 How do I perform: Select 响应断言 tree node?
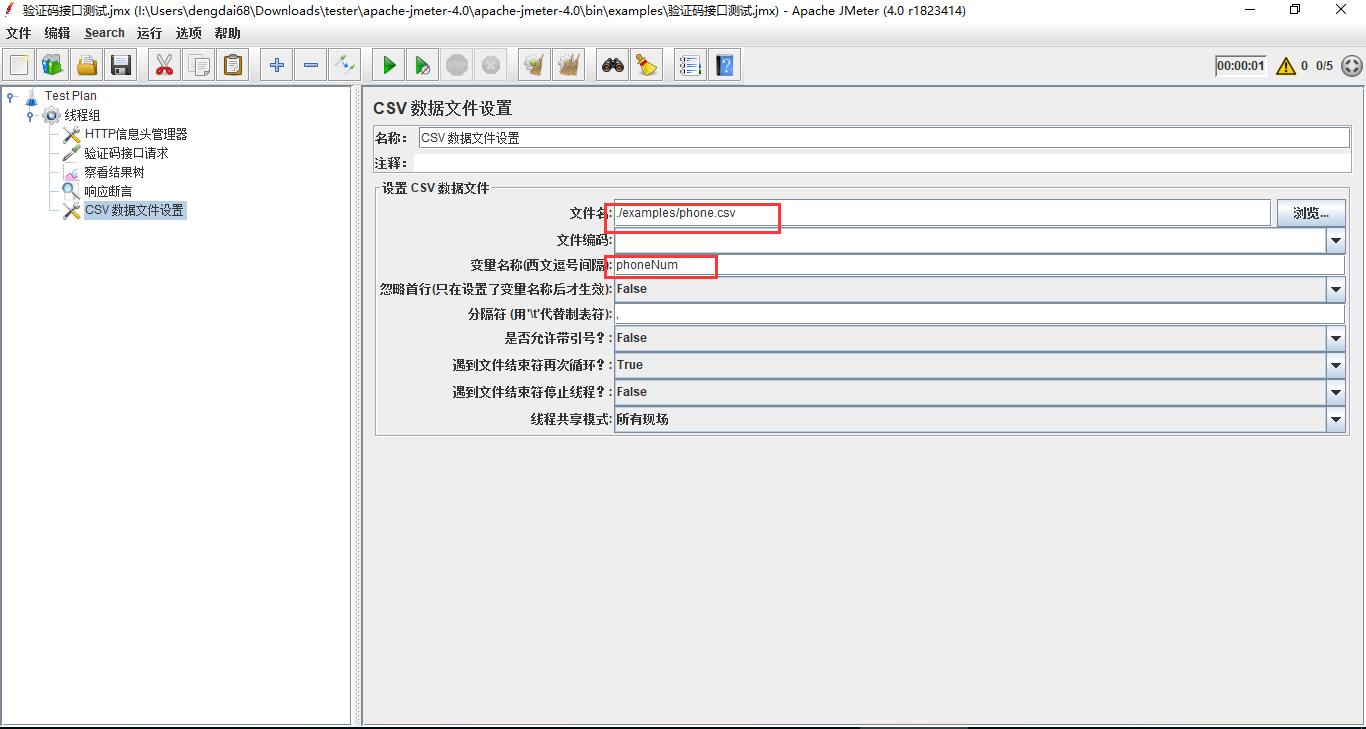[x=108, y=191]
